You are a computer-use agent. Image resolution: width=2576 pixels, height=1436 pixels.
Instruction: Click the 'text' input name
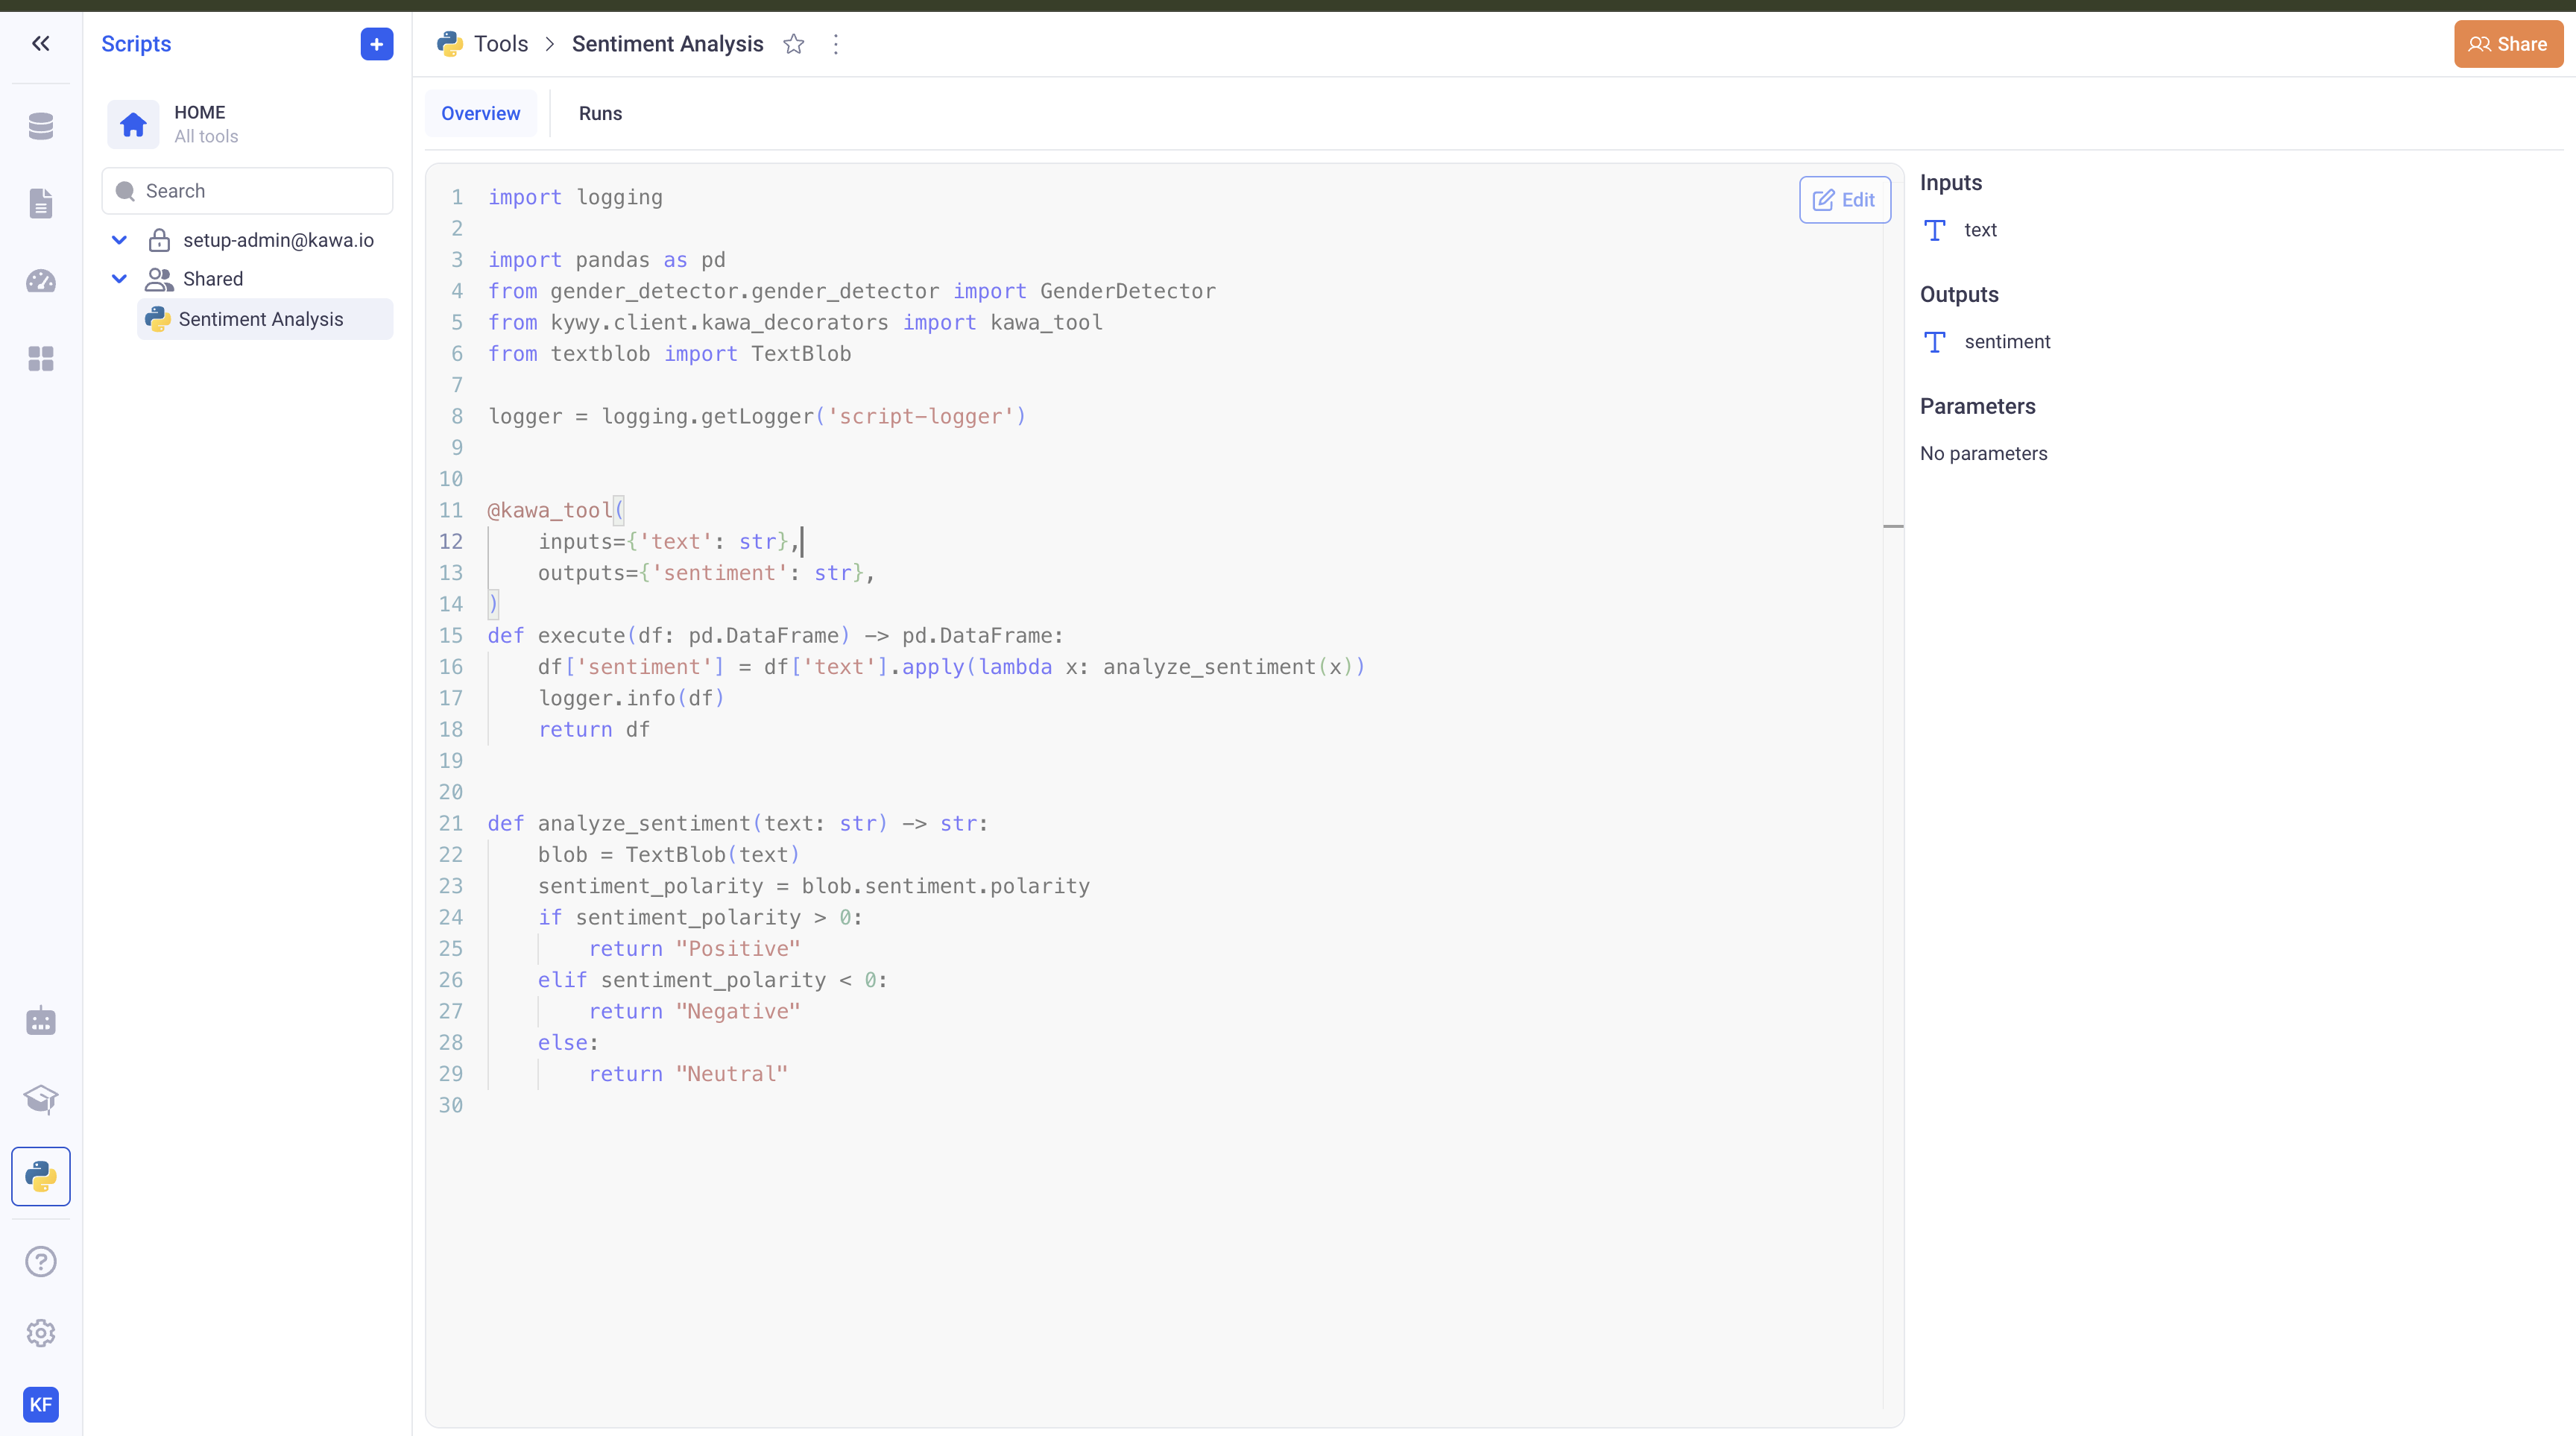coord(1980,230)
